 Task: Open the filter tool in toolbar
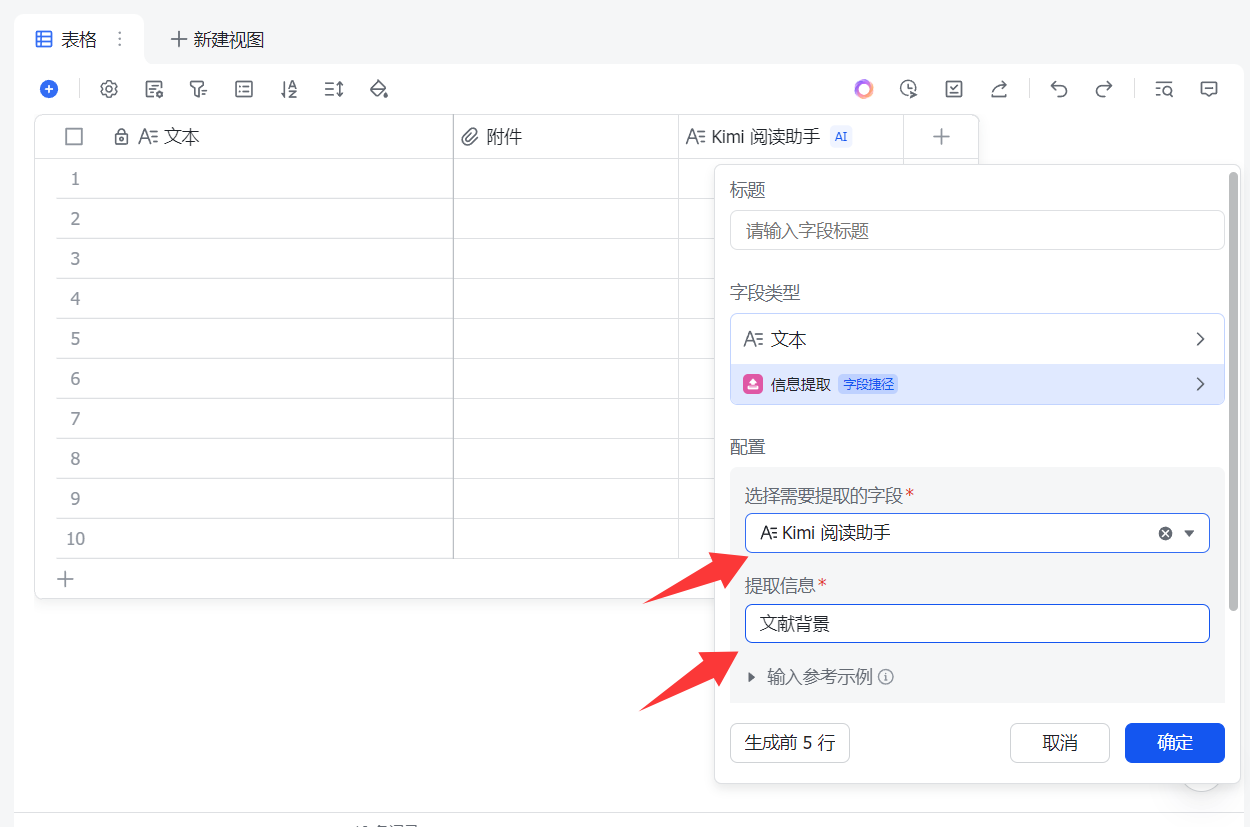coord(198,89)
